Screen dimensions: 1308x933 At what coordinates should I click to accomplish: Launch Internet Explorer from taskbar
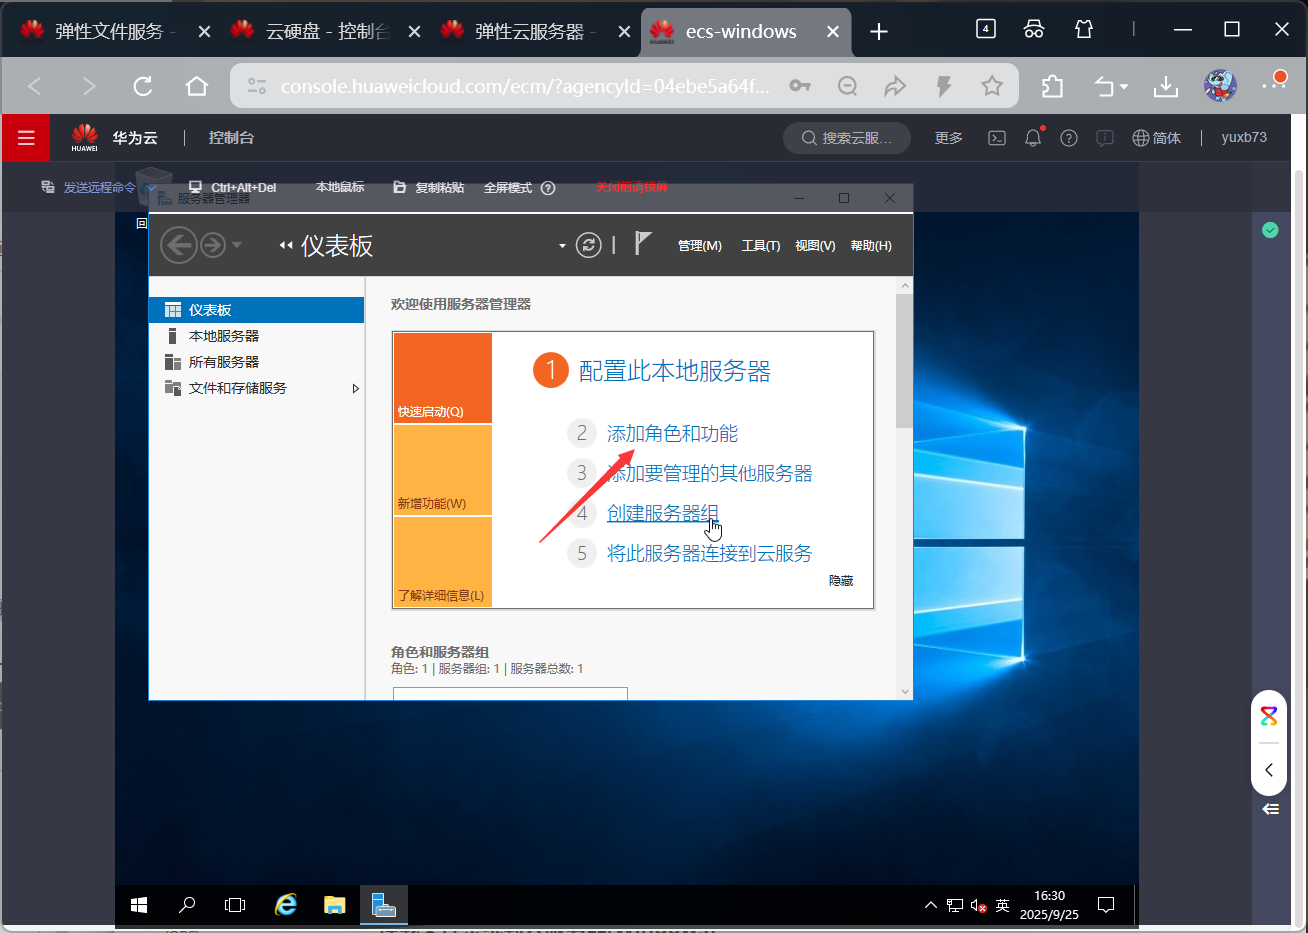point(286,905)
